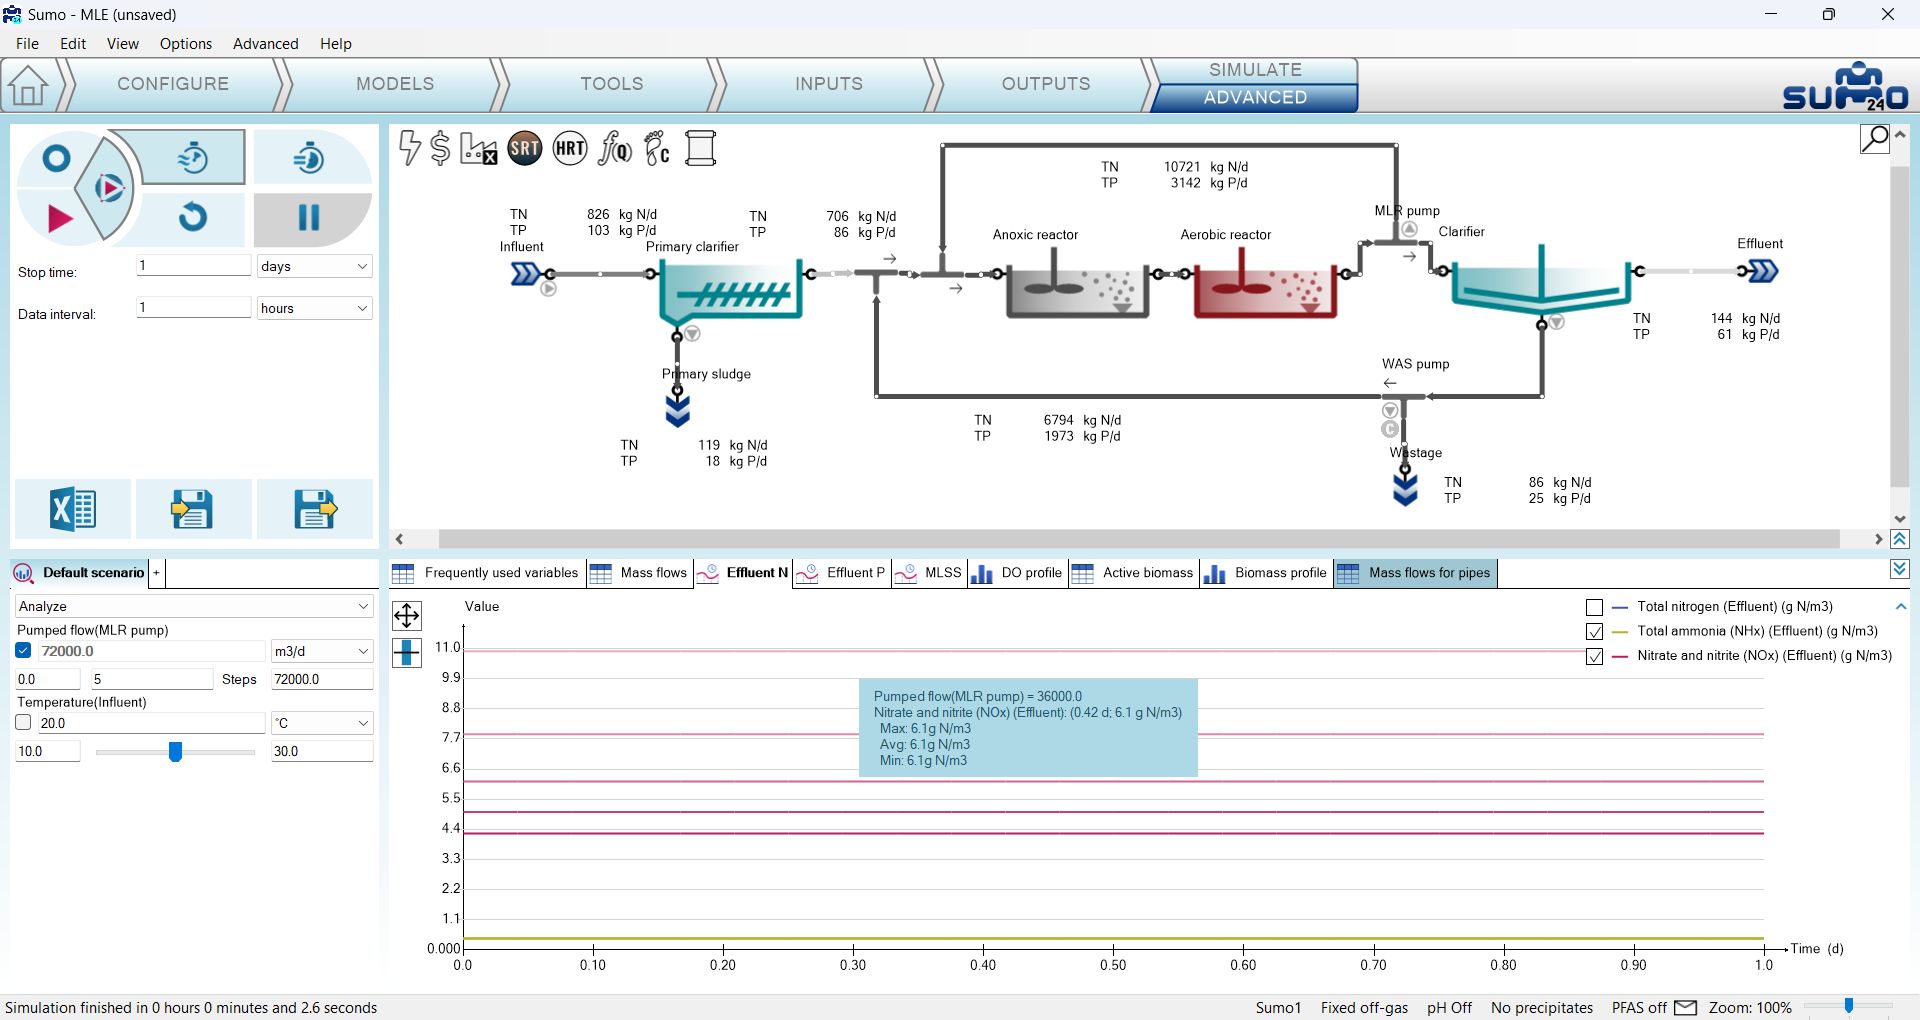Open the File menu

click(x=28, y=44)
